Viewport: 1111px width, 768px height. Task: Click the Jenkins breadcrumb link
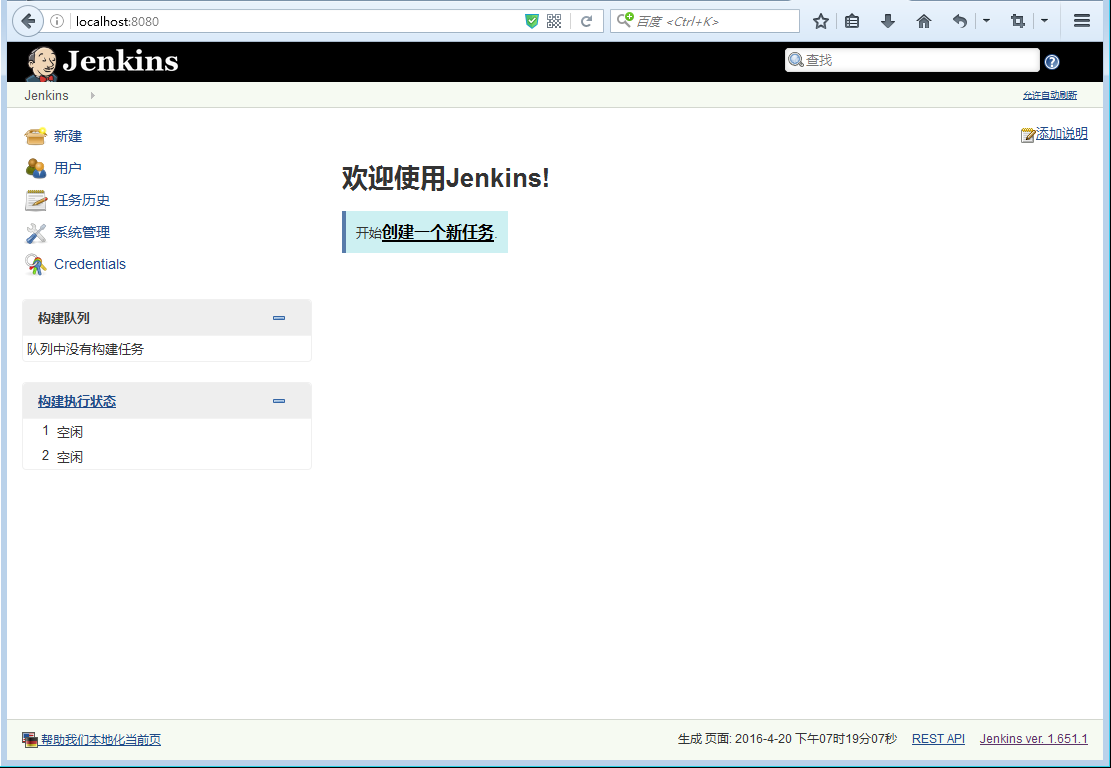point(46,95)
